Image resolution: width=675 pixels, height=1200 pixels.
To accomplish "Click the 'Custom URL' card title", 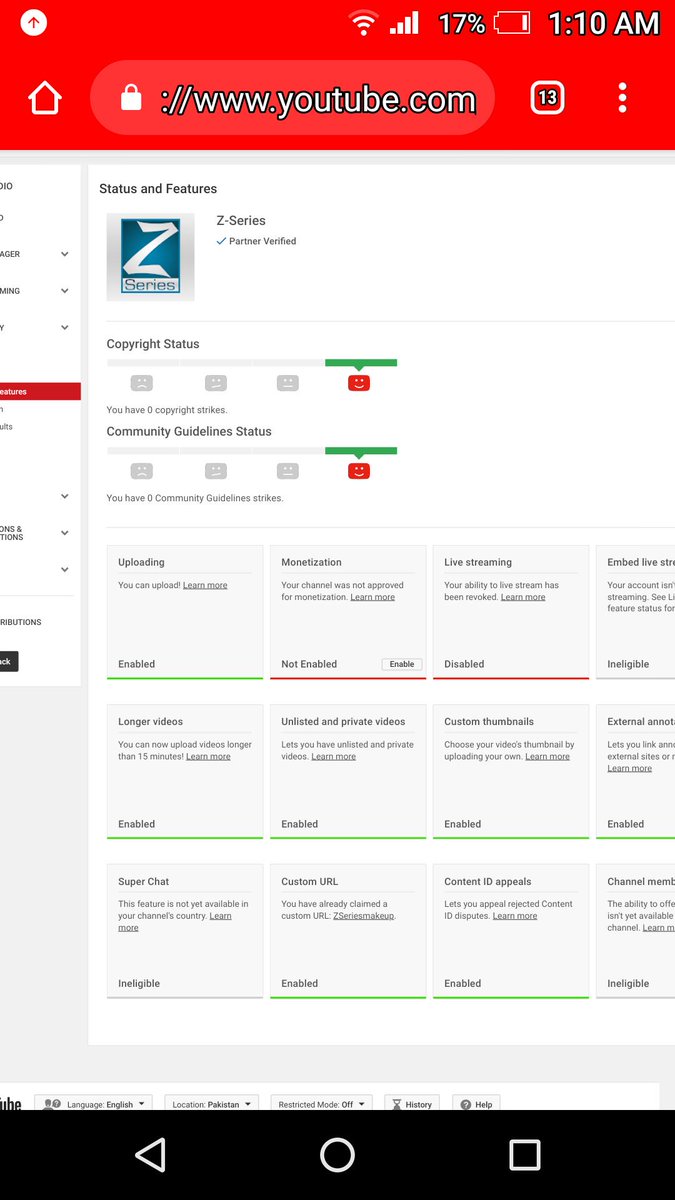I will click(x=310, y=882).
